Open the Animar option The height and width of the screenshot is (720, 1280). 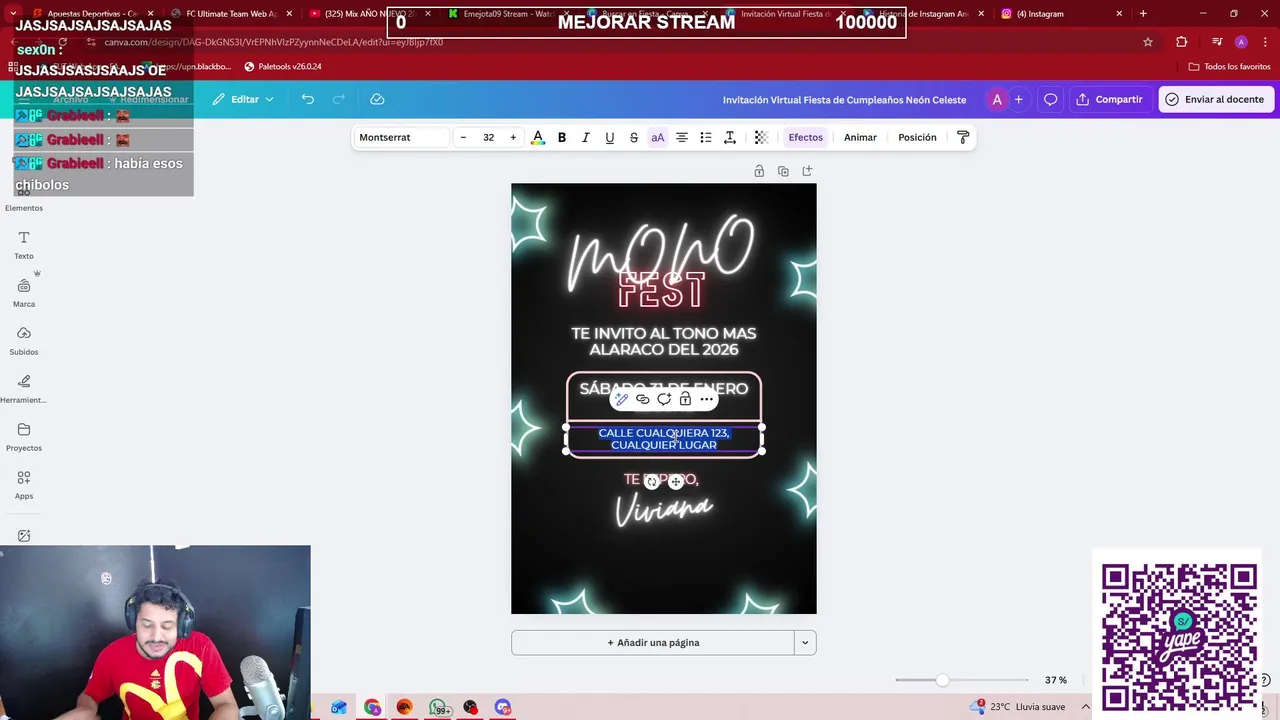(x=860, y=137)
